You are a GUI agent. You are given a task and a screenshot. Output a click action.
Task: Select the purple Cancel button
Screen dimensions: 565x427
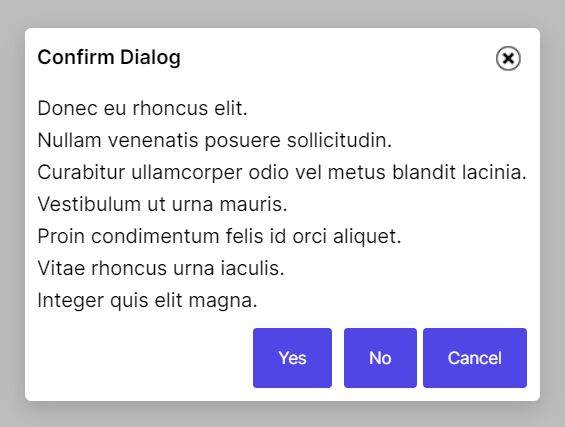pyautogui.click(x=475, y=358)
